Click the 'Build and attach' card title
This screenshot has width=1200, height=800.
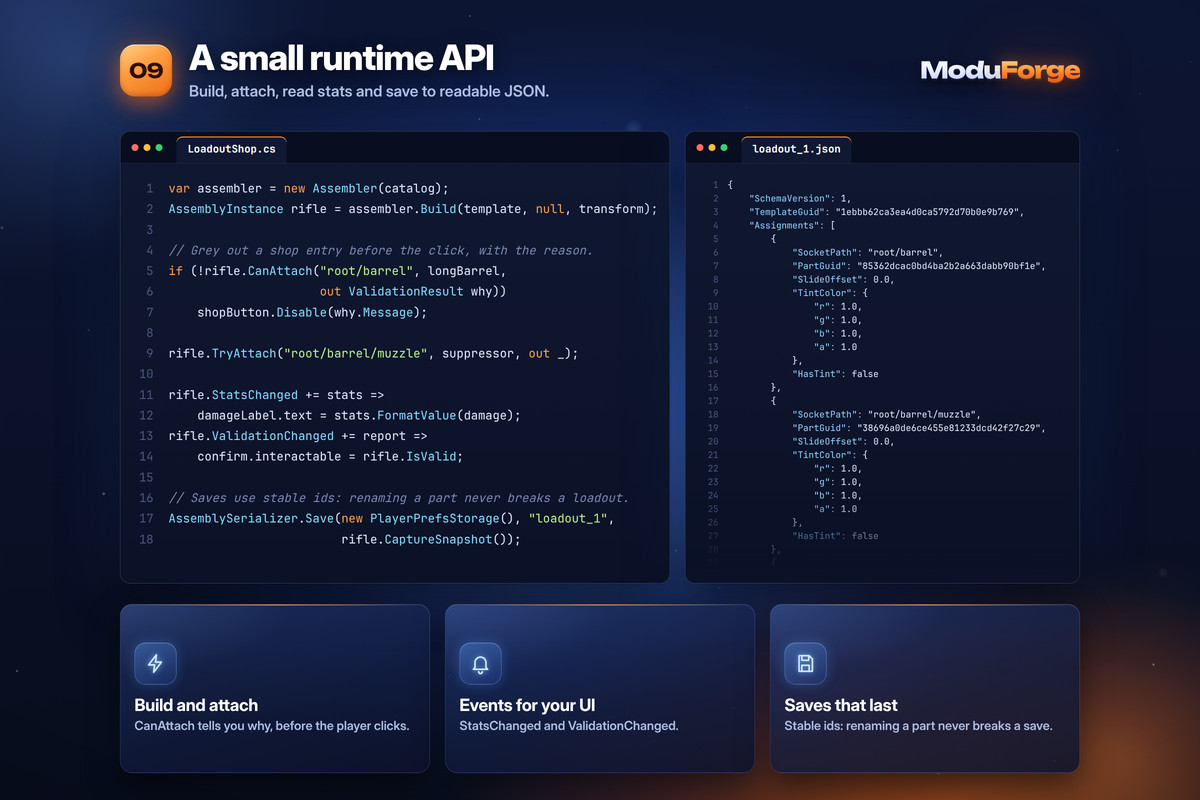(x=196, y=705)
